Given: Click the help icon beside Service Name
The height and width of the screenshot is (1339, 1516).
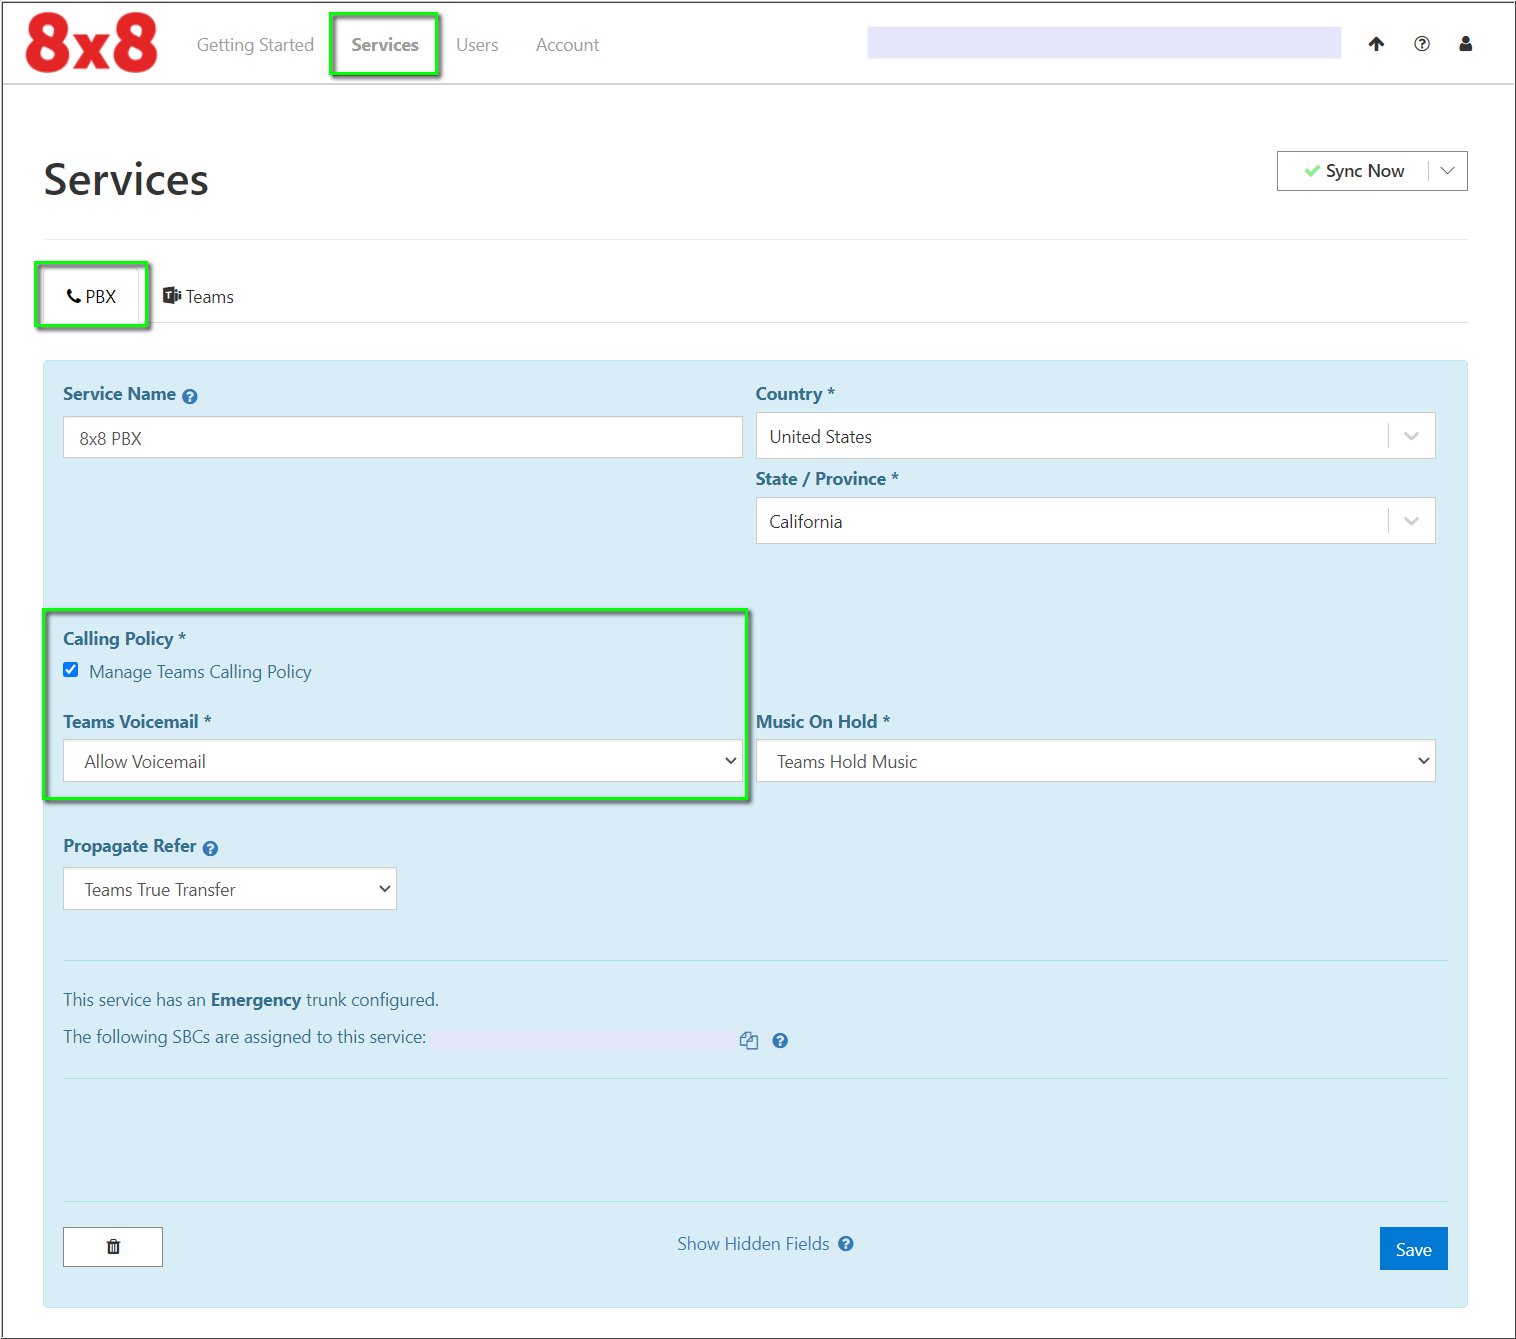Looking at the screenshot, I should pos(190,395).
